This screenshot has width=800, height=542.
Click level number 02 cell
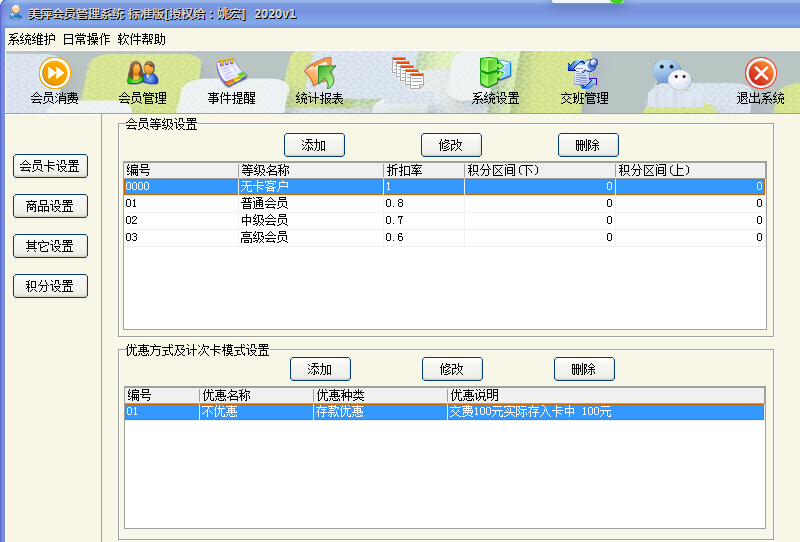[x=181, y=220]
